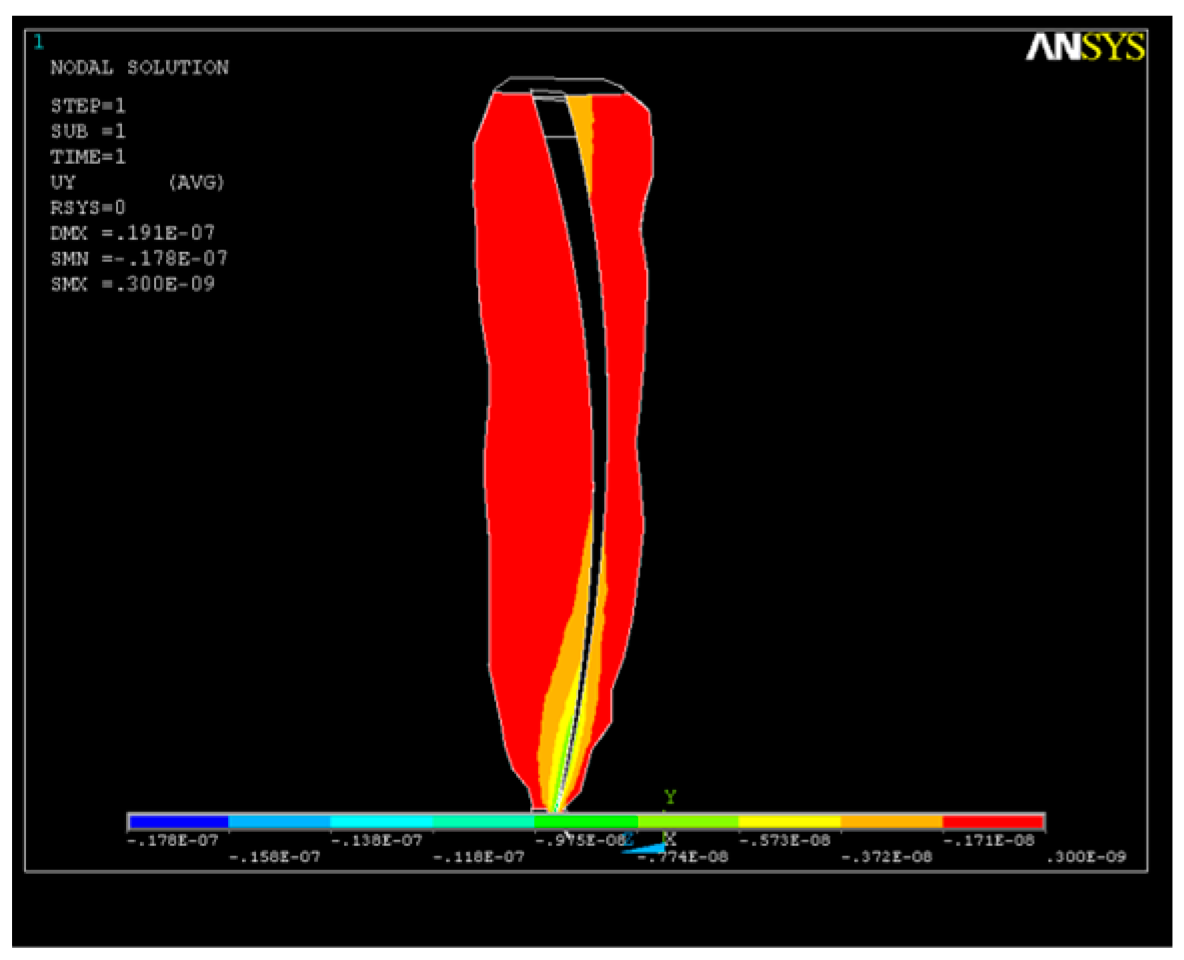
Task: Click the (AVG) label text
Action: tap(196, 182)
